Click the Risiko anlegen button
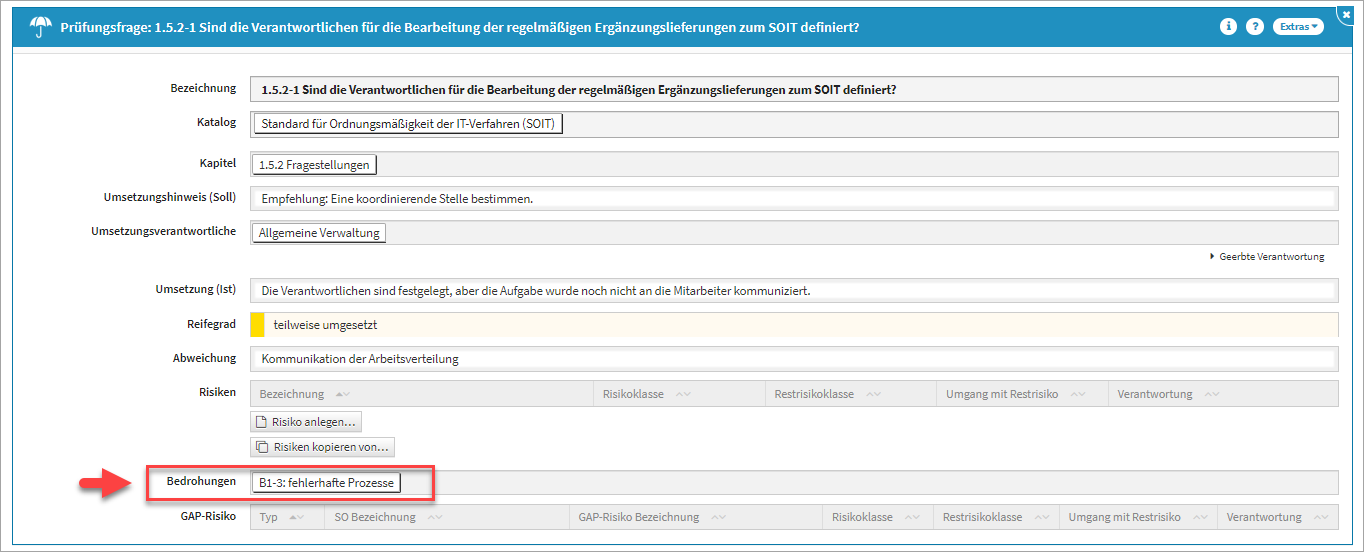This screenshot has width=1364, height=552. click(x=306, y=422)
